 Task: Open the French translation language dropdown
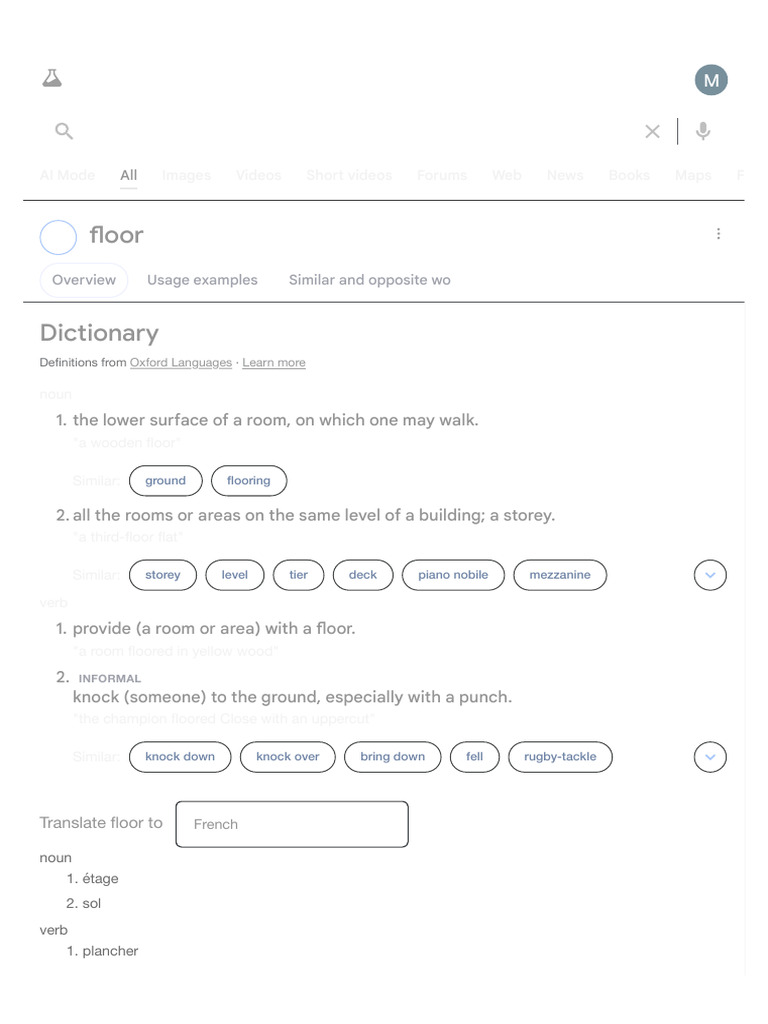(x=292, y=824)
